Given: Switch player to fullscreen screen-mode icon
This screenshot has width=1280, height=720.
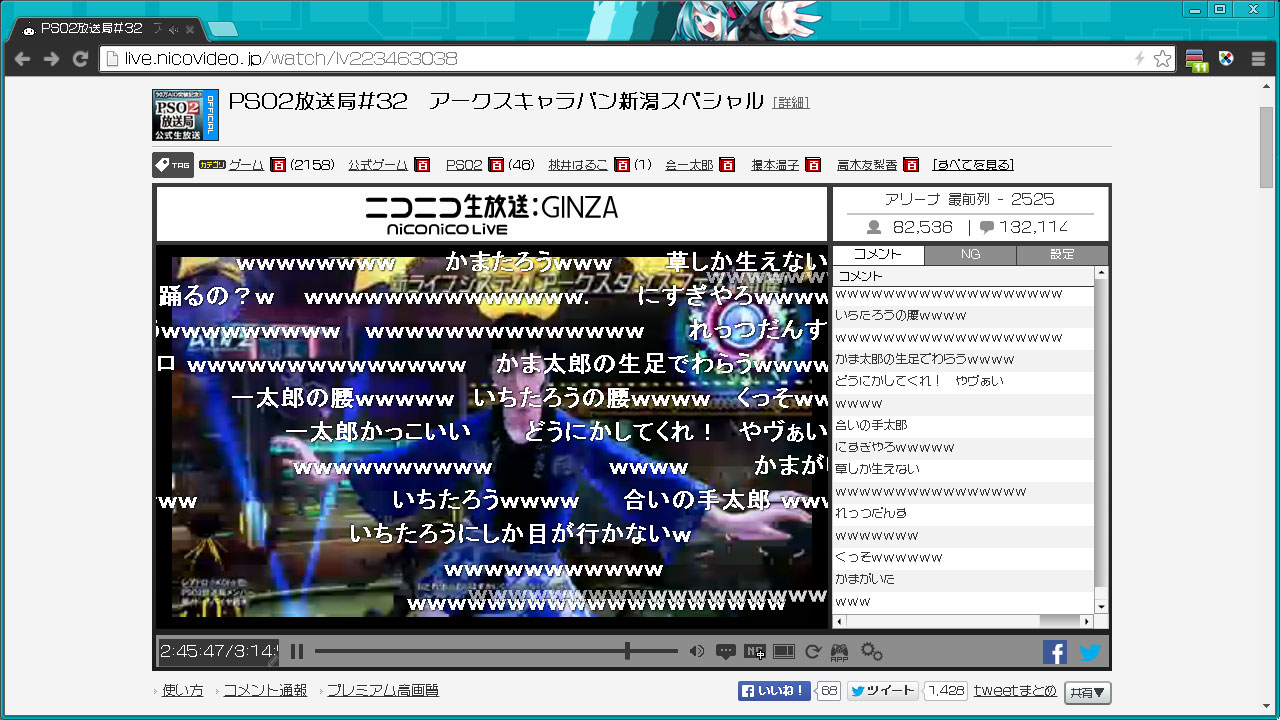Looking at the screenshot, I should point(784,652).
